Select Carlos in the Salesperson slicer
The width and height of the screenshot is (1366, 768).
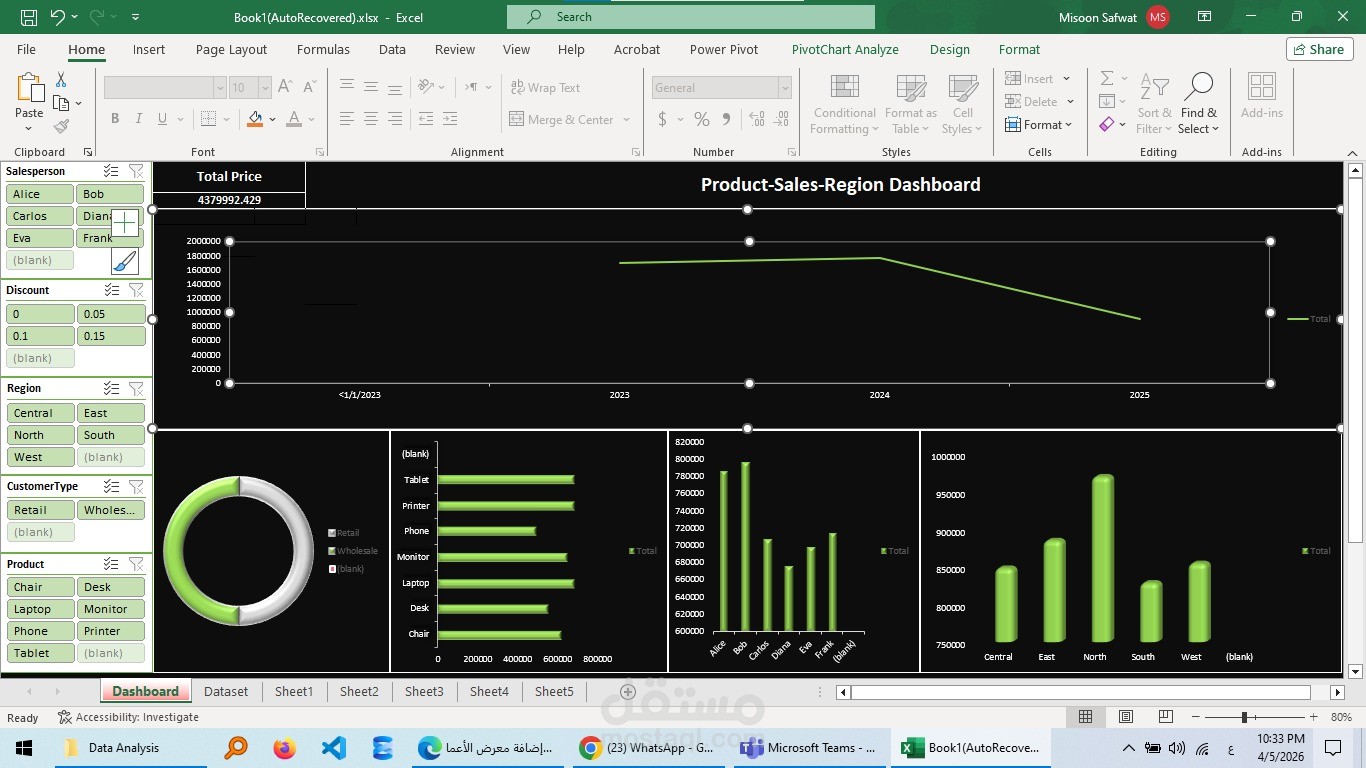tap(38, 215)
